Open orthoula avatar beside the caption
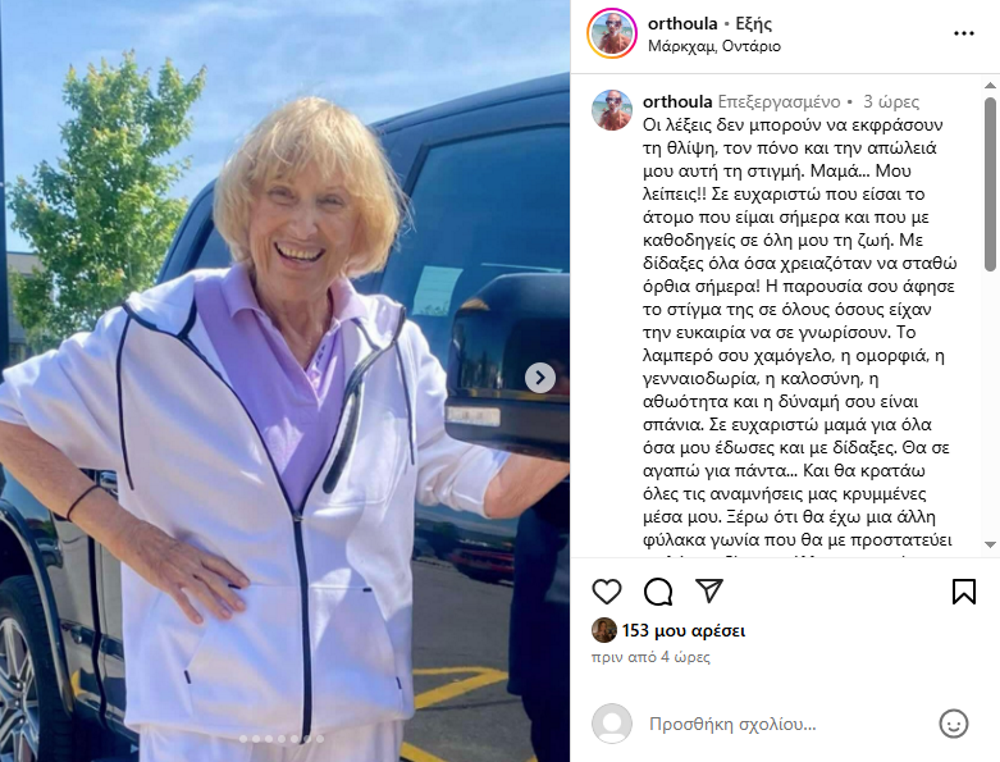Screen dimensions: 1000x762 coord(612,110)
